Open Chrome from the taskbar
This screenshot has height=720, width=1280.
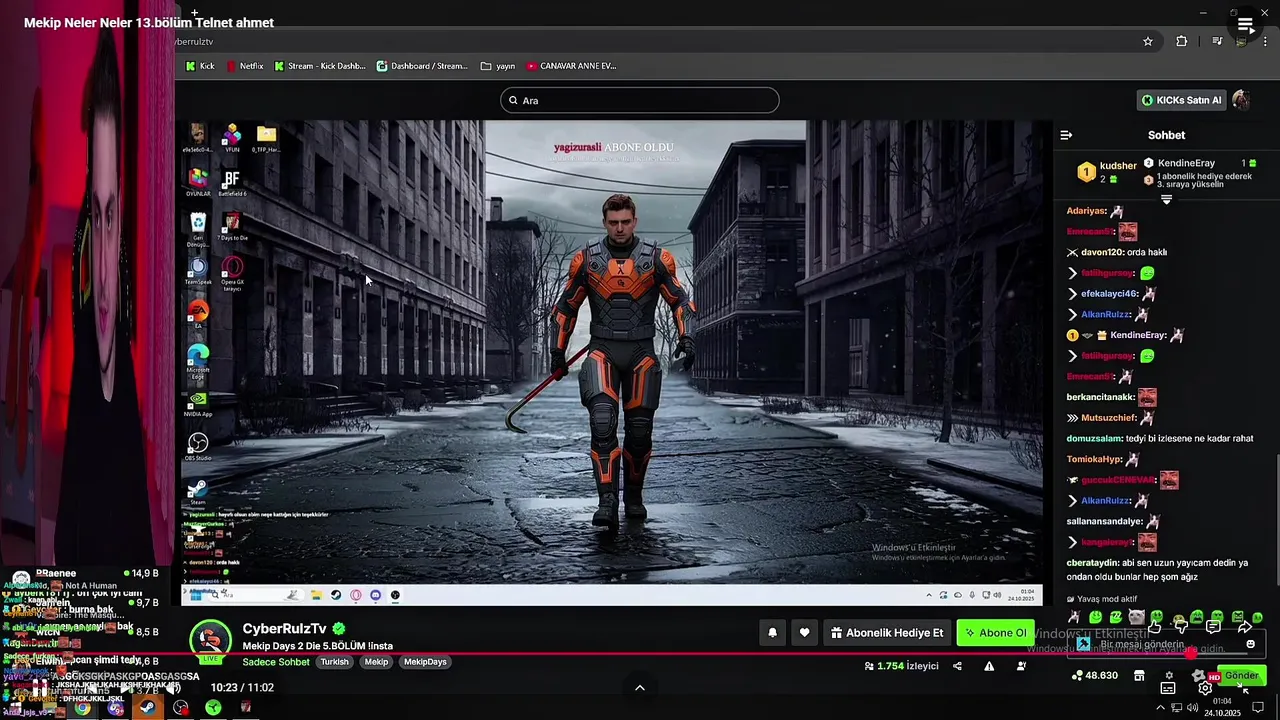point(83,708)
